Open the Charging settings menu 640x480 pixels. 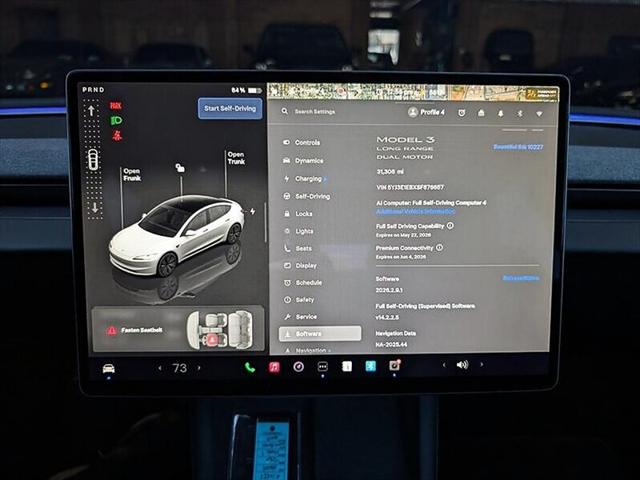[304, 179]
